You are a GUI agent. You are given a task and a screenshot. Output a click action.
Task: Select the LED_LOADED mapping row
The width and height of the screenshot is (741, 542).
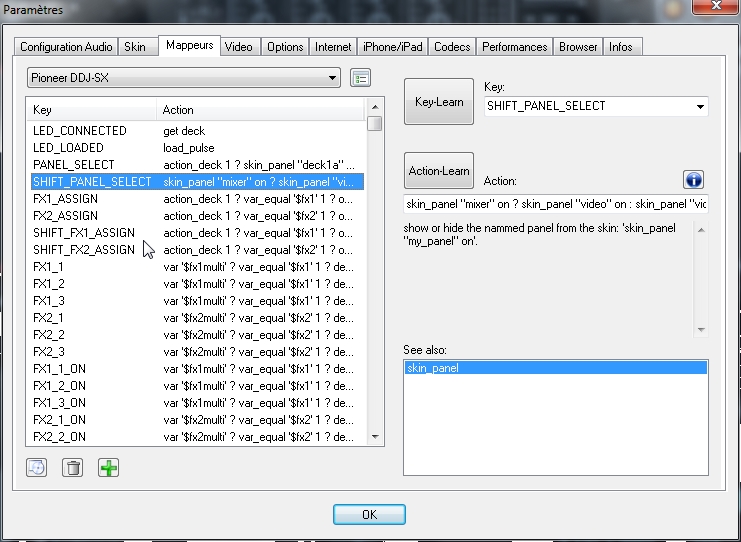[x=197, y=148]
